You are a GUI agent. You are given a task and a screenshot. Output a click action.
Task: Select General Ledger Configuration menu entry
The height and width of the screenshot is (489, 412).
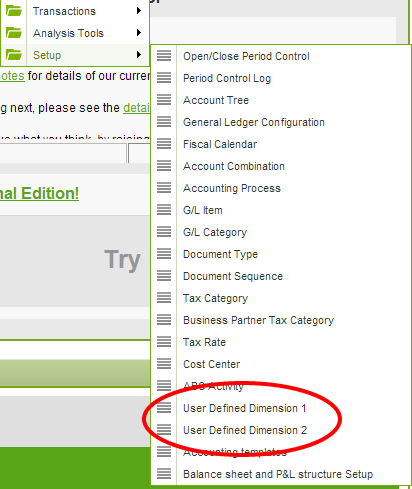(254, 122)
